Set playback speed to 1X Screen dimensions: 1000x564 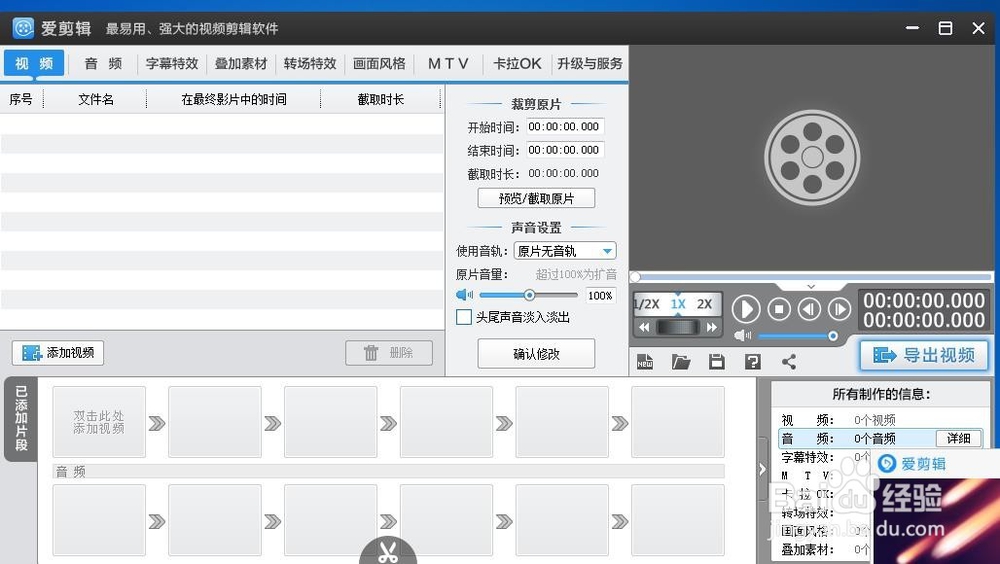pos(678,304)
